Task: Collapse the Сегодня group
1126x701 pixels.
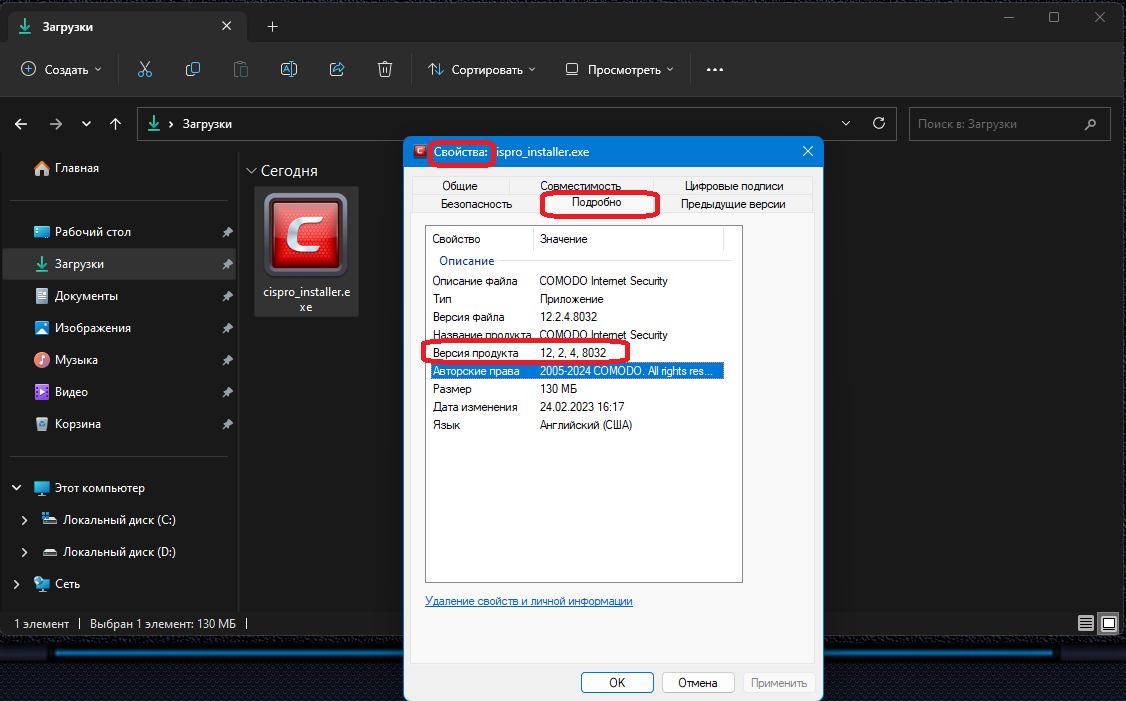Action: point(251,171)
